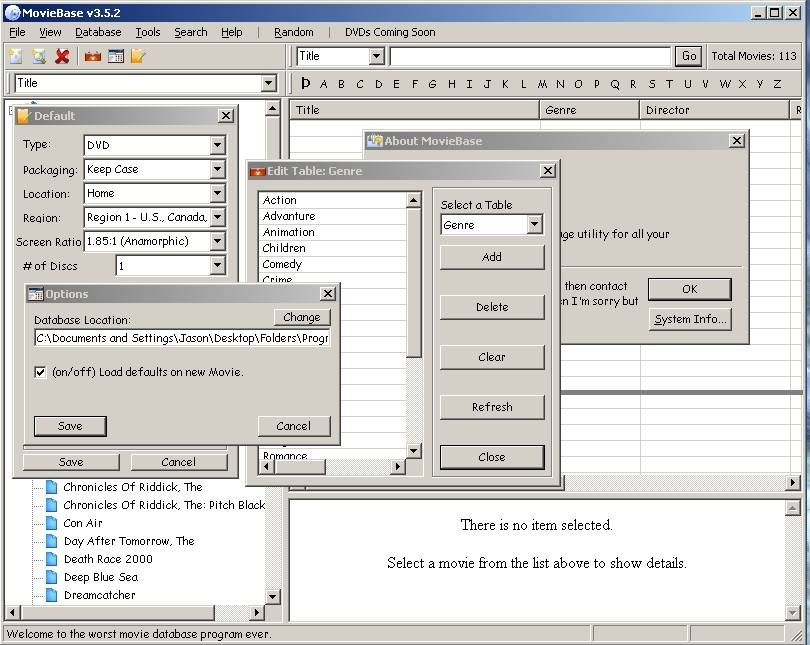810x645 pixels.
Task: Toggle Load defaults on new Movie checkbox
Action: 41,372
